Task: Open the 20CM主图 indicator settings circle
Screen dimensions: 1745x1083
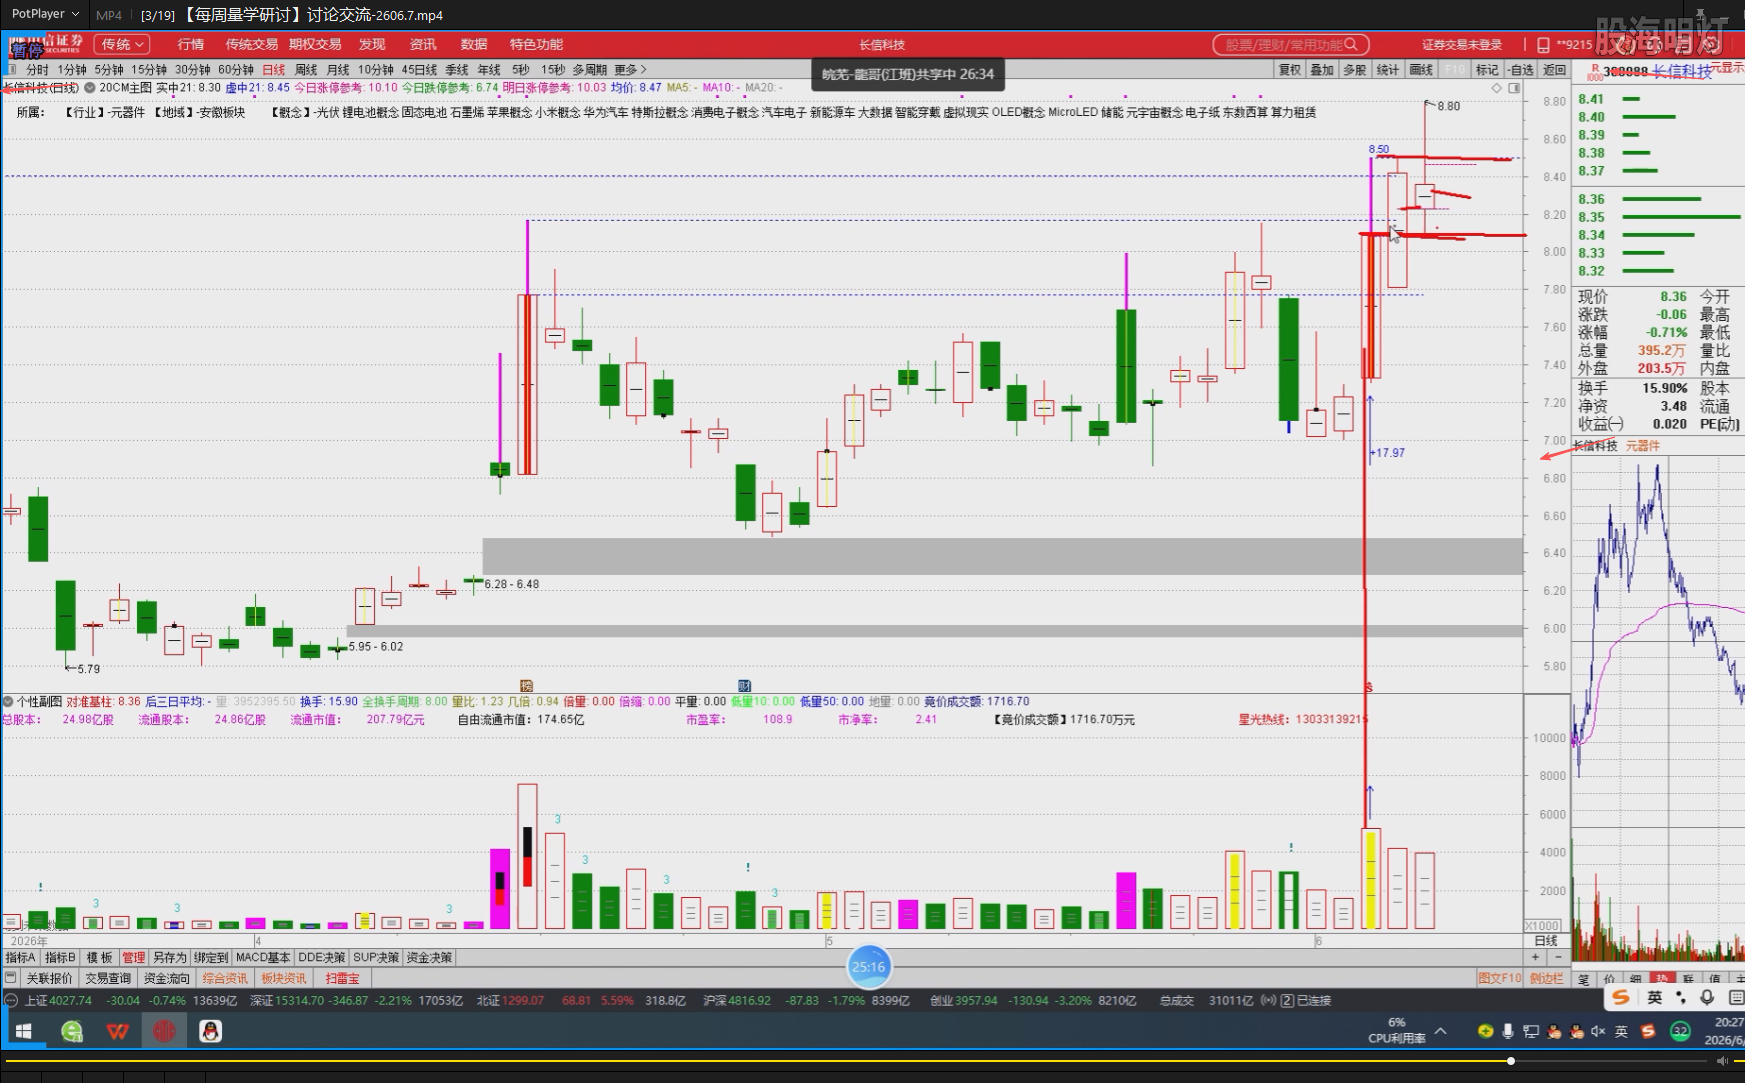Action: pyautogui.click(x=90, y=88)
